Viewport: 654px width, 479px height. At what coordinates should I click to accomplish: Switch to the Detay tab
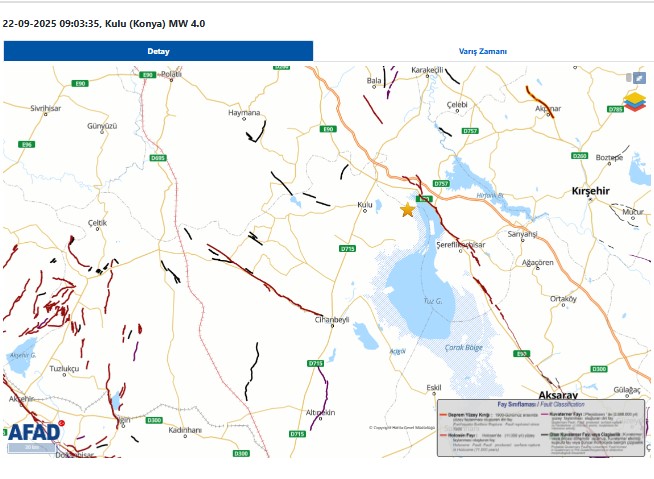158,51
